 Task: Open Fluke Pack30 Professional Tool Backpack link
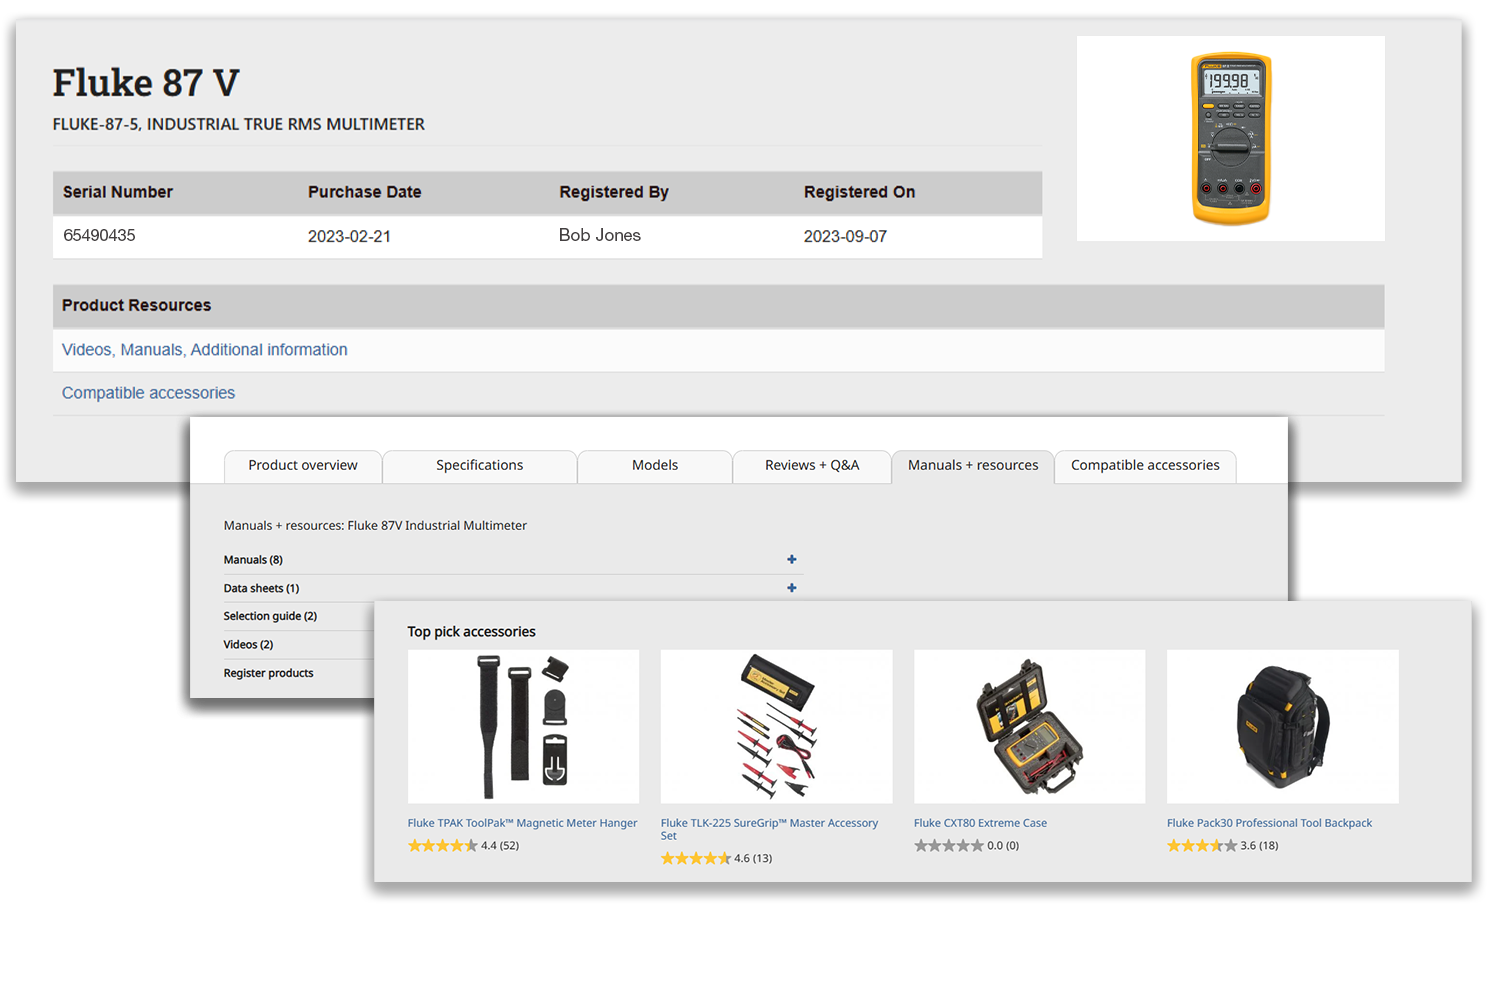(x=1269, y=823)
